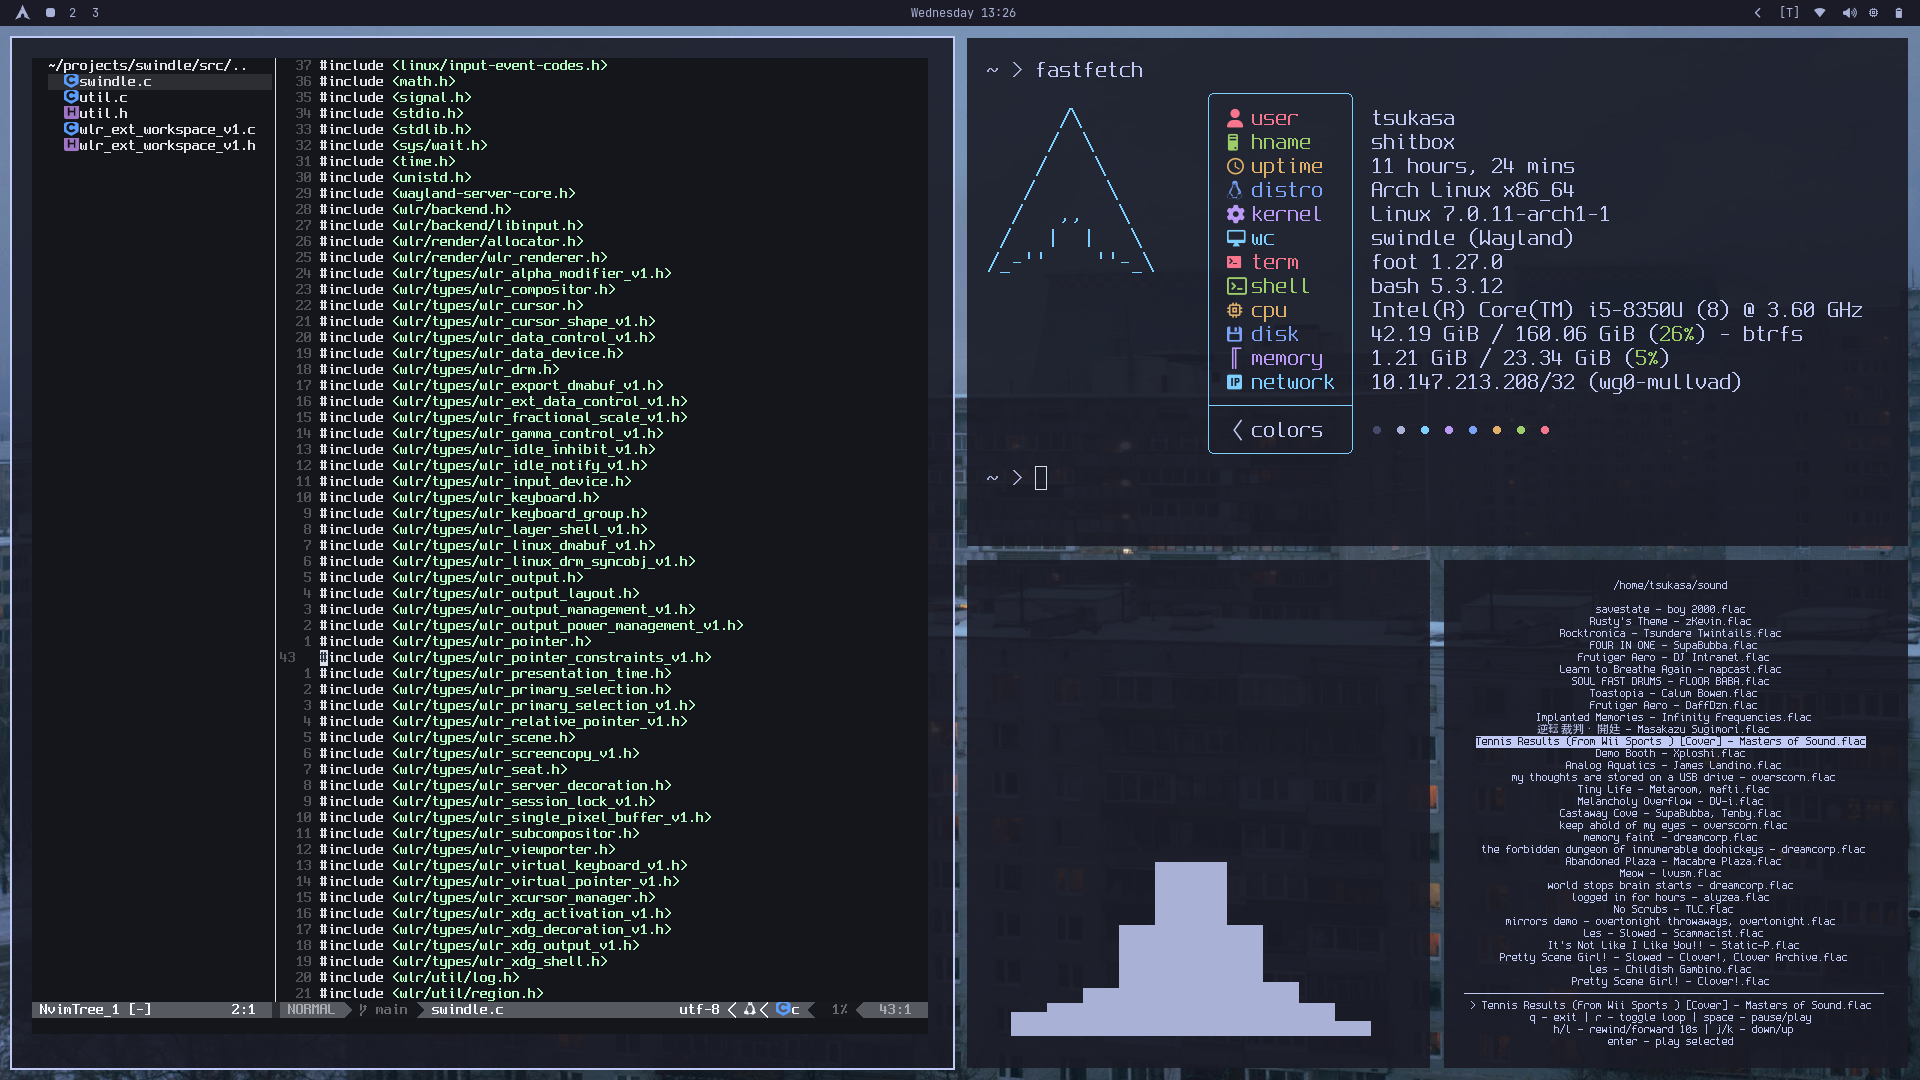Click the Wednesday 13:26 clock
Screen dimensions: 1920x1080
point(963,13)
